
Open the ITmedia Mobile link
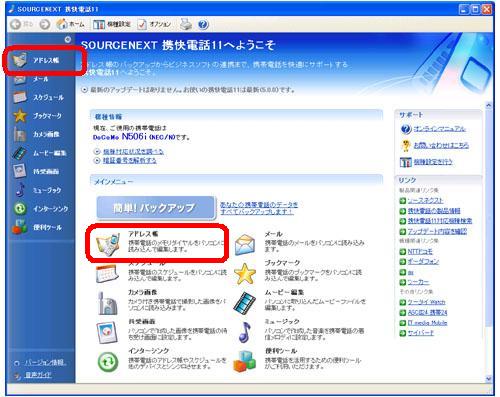pyautogui.click(x=427, y=323)
